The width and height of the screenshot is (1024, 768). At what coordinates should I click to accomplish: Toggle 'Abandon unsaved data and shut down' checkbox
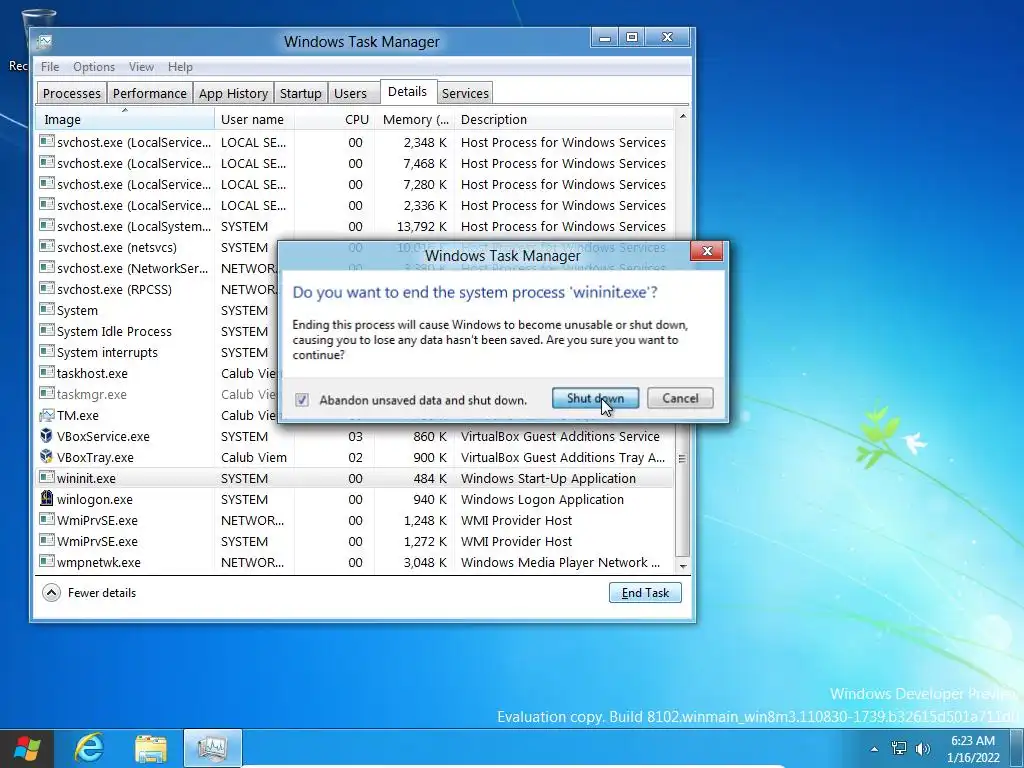302,400
